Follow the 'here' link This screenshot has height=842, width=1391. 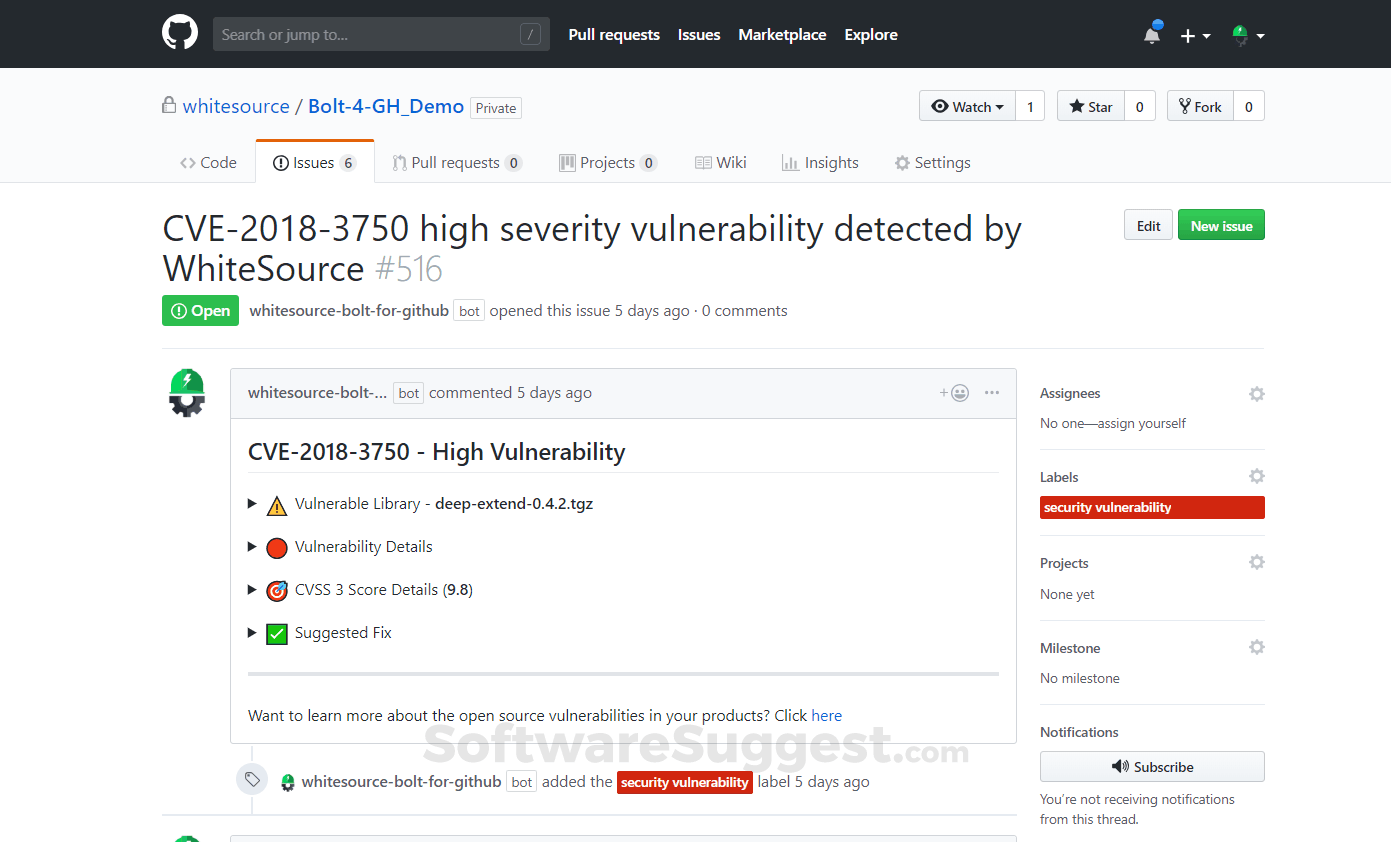tap(826, 715)
